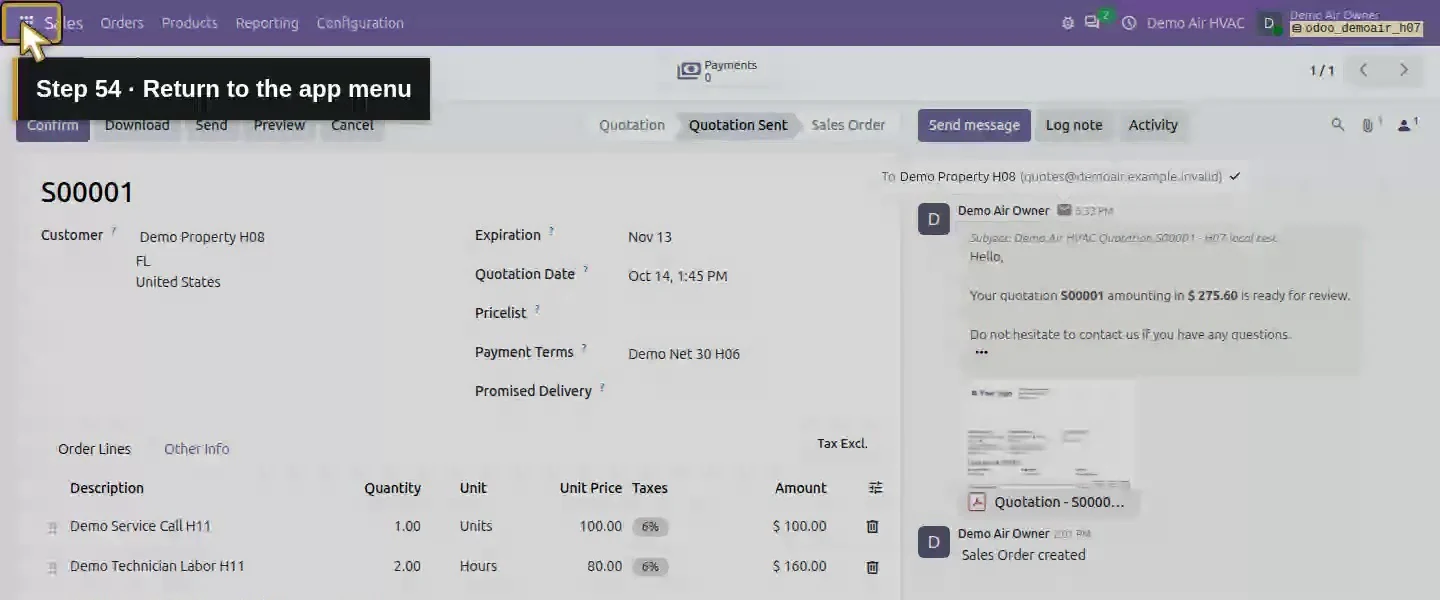Click the Sales app title
The image size is (1440, 600).
[x=63, y=23]
